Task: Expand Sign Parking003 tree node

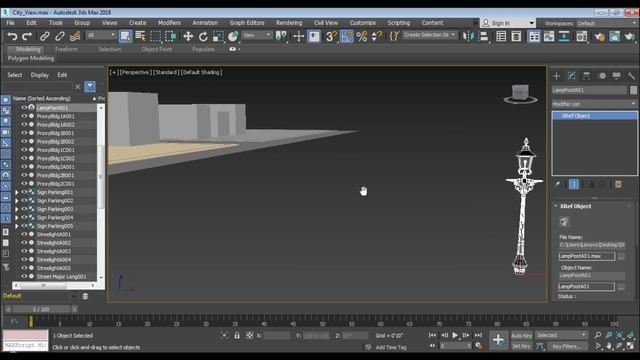Action: [17, 209]
